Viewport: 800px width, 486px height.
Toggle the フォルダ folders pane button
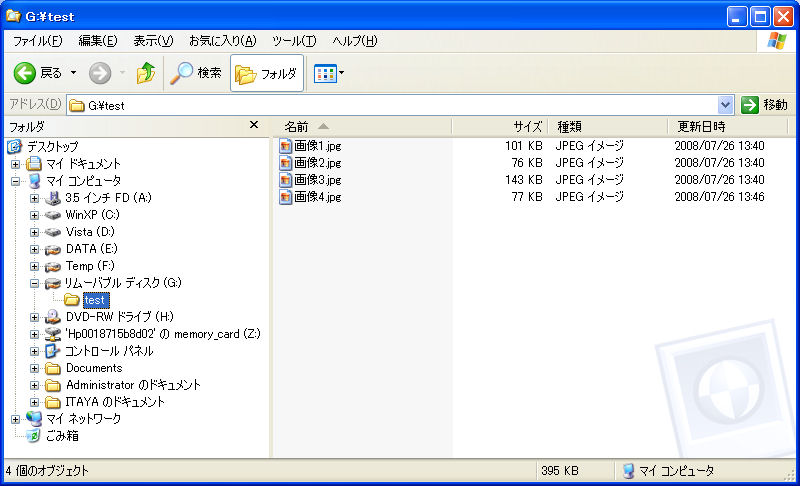(267, 73)
